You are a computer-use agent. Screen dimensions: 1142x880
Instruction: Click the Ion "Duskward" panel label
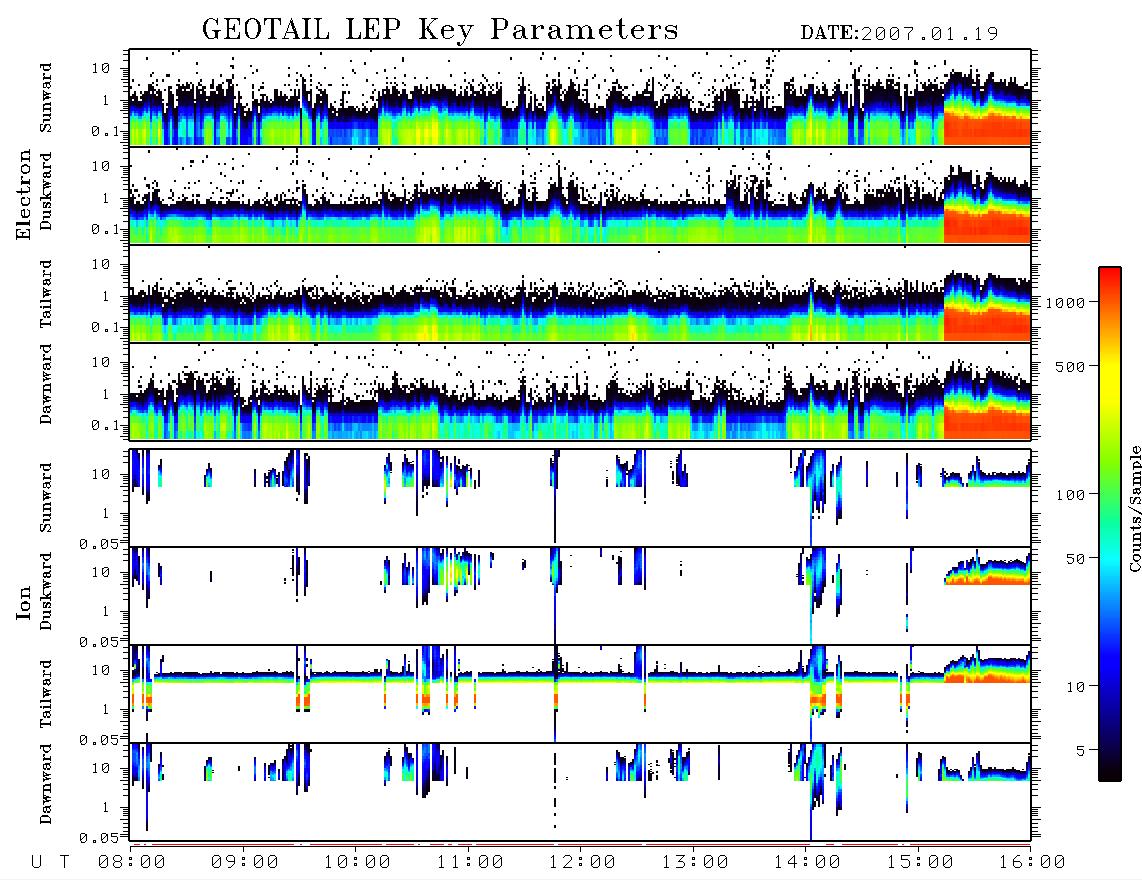pos(46,592)
